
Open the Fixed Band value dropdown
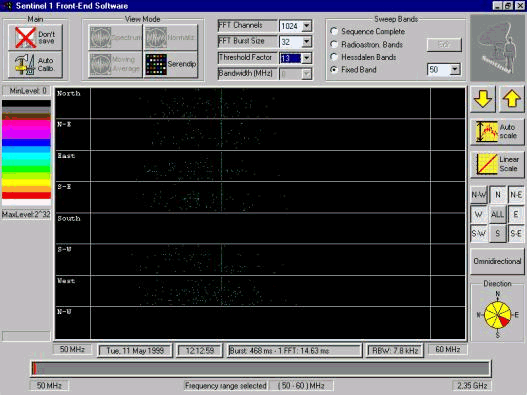coord(455,70)
